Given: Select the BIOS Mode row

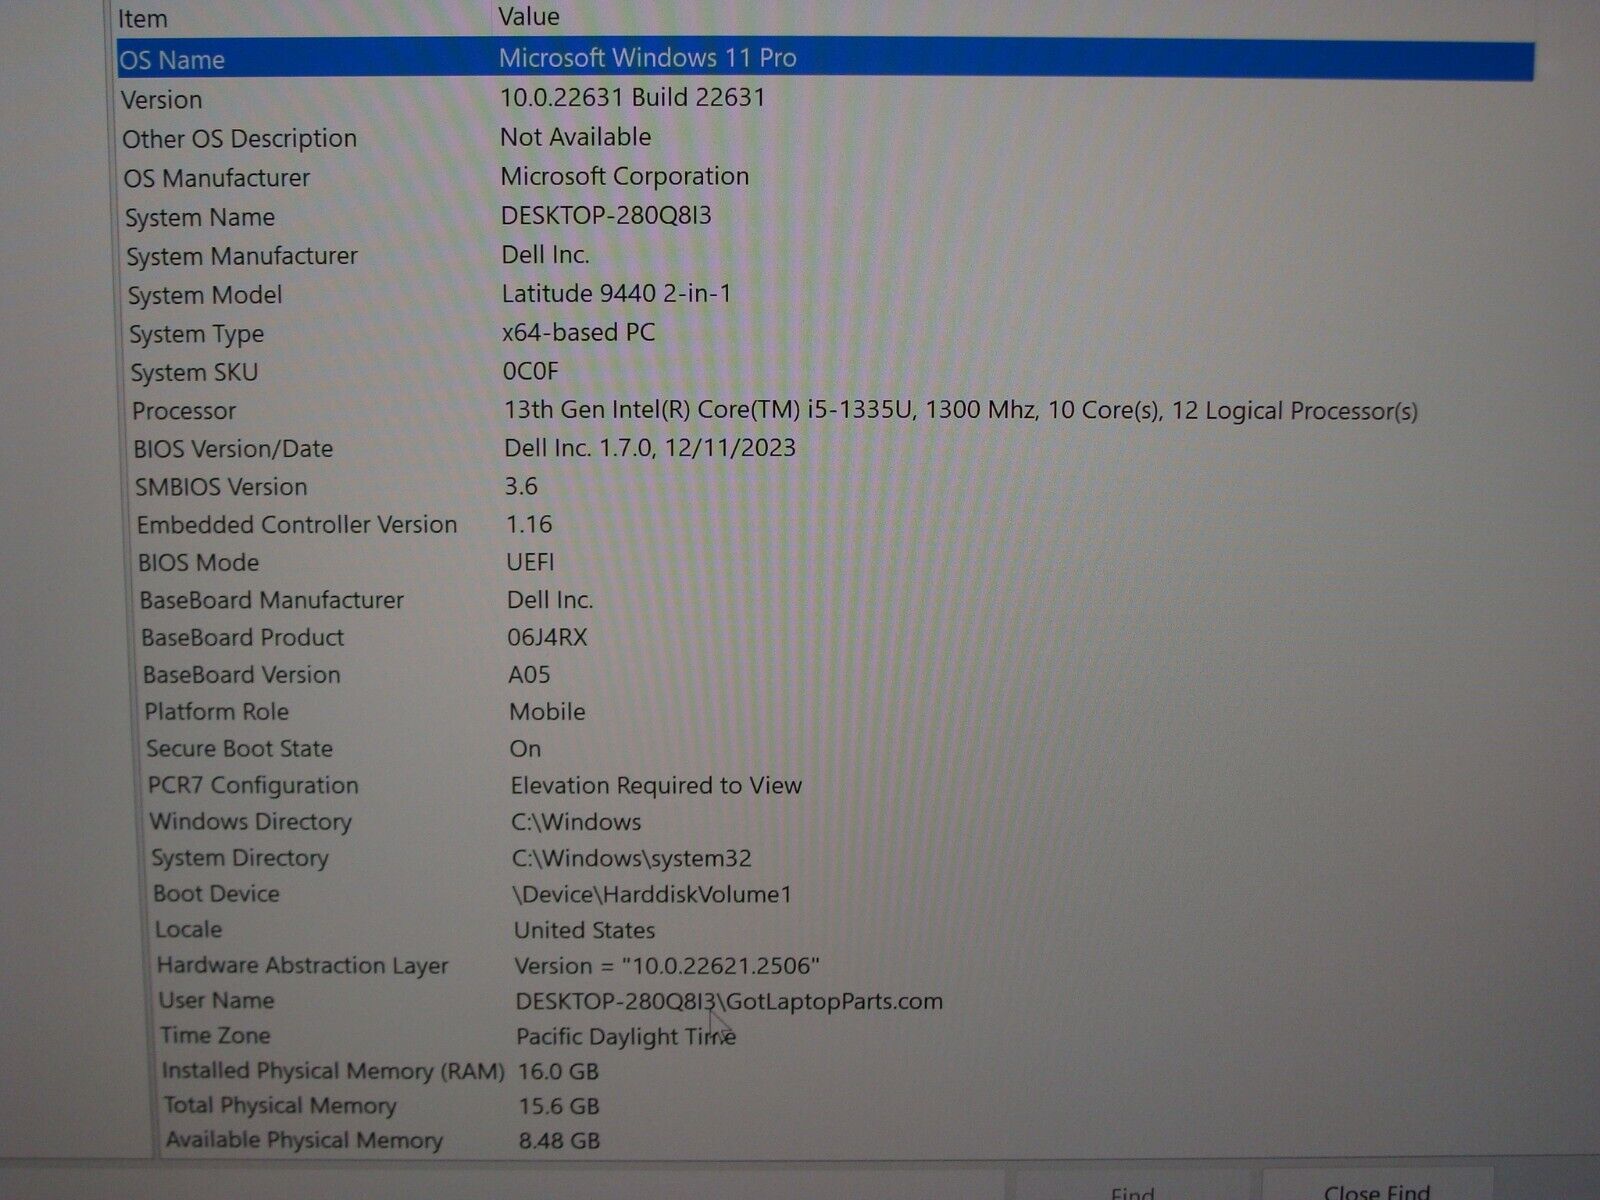Looking at the screenshot, I should coord(198,563).
